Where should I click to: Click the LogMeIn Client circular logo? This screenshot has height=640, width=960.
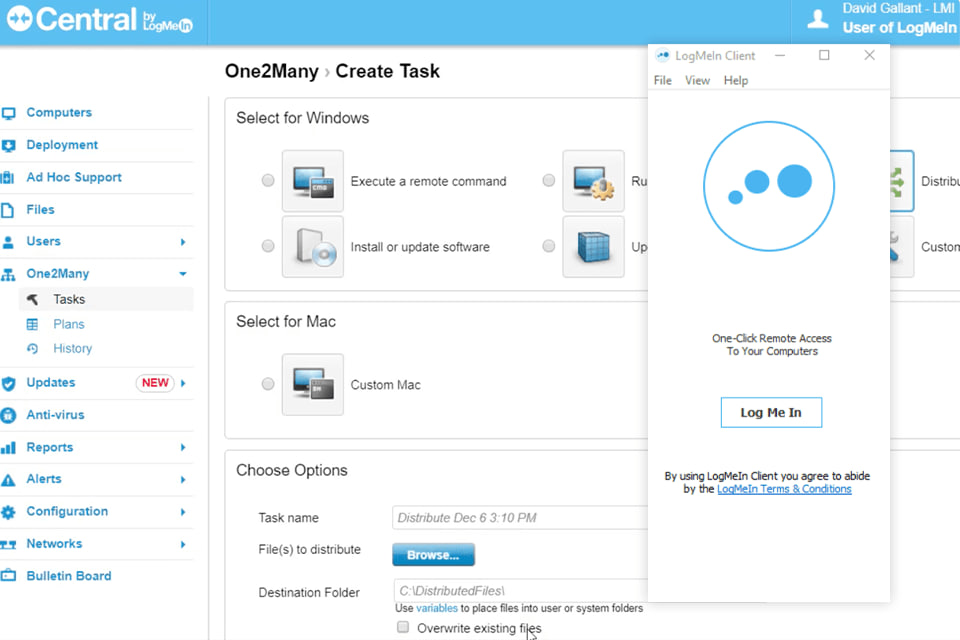pos(769,186)
